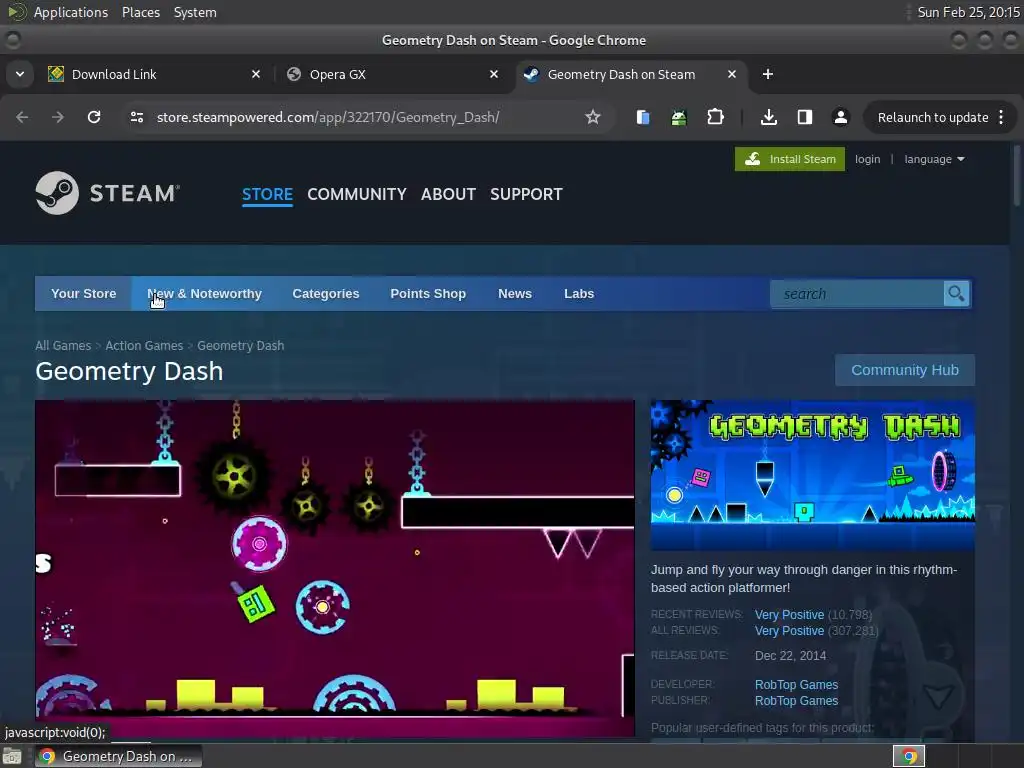Viewport: 1024px width, 768px height.
Task: Click the login link
Action: click(867, 159)
